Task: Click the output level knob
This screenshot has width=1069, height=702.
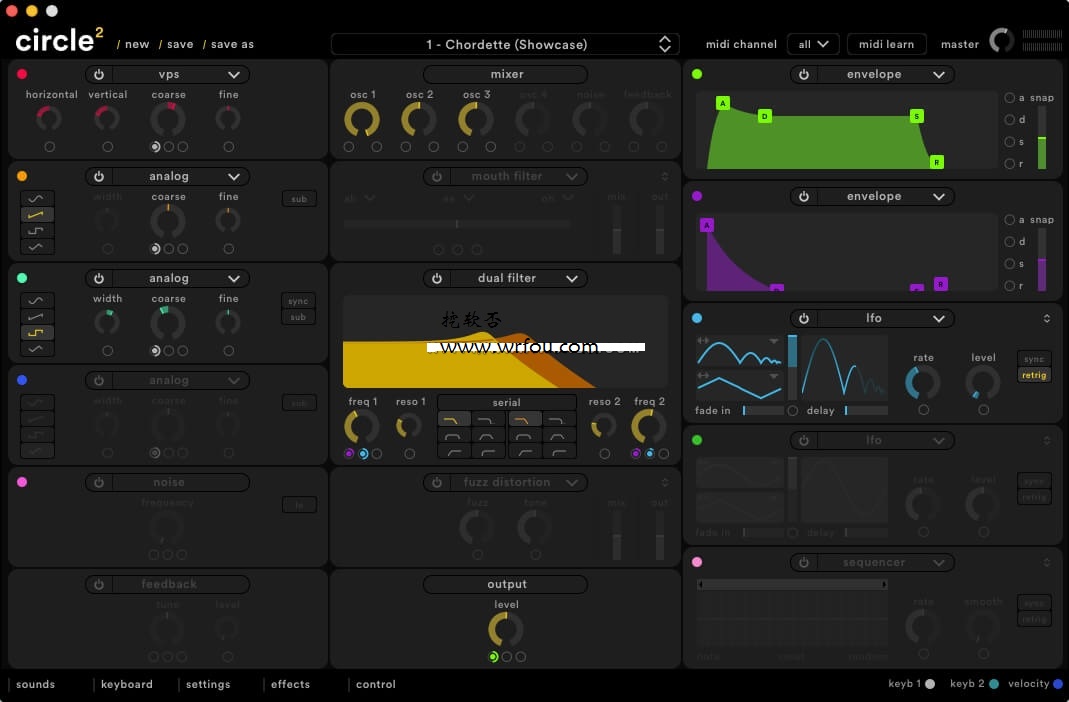Action: click(x=506, y=629)
